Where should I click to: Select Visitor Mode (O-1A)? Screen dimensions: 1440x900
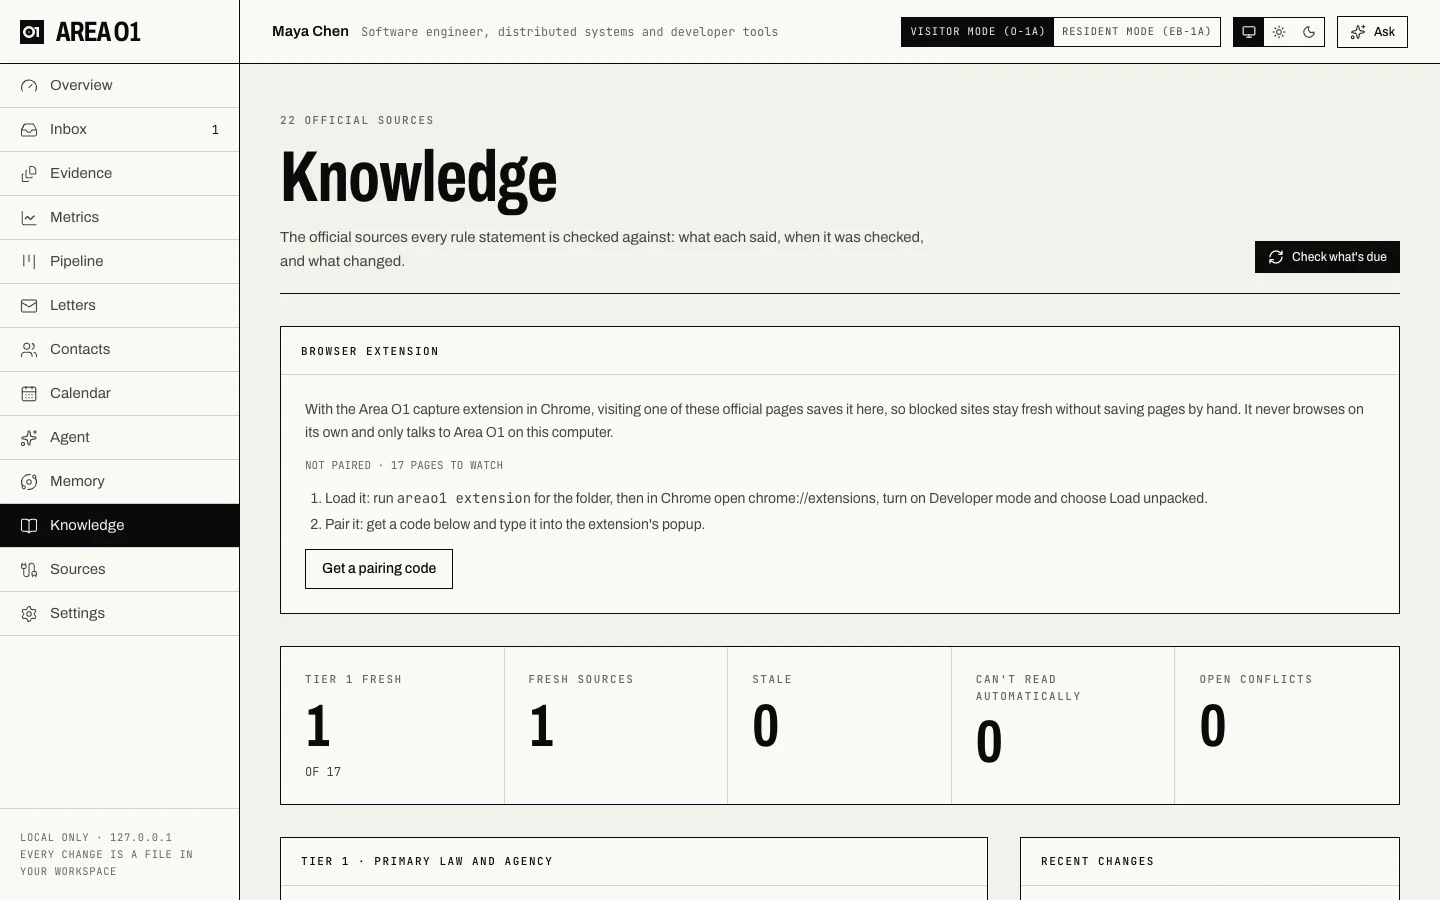(x=977, y=32)
